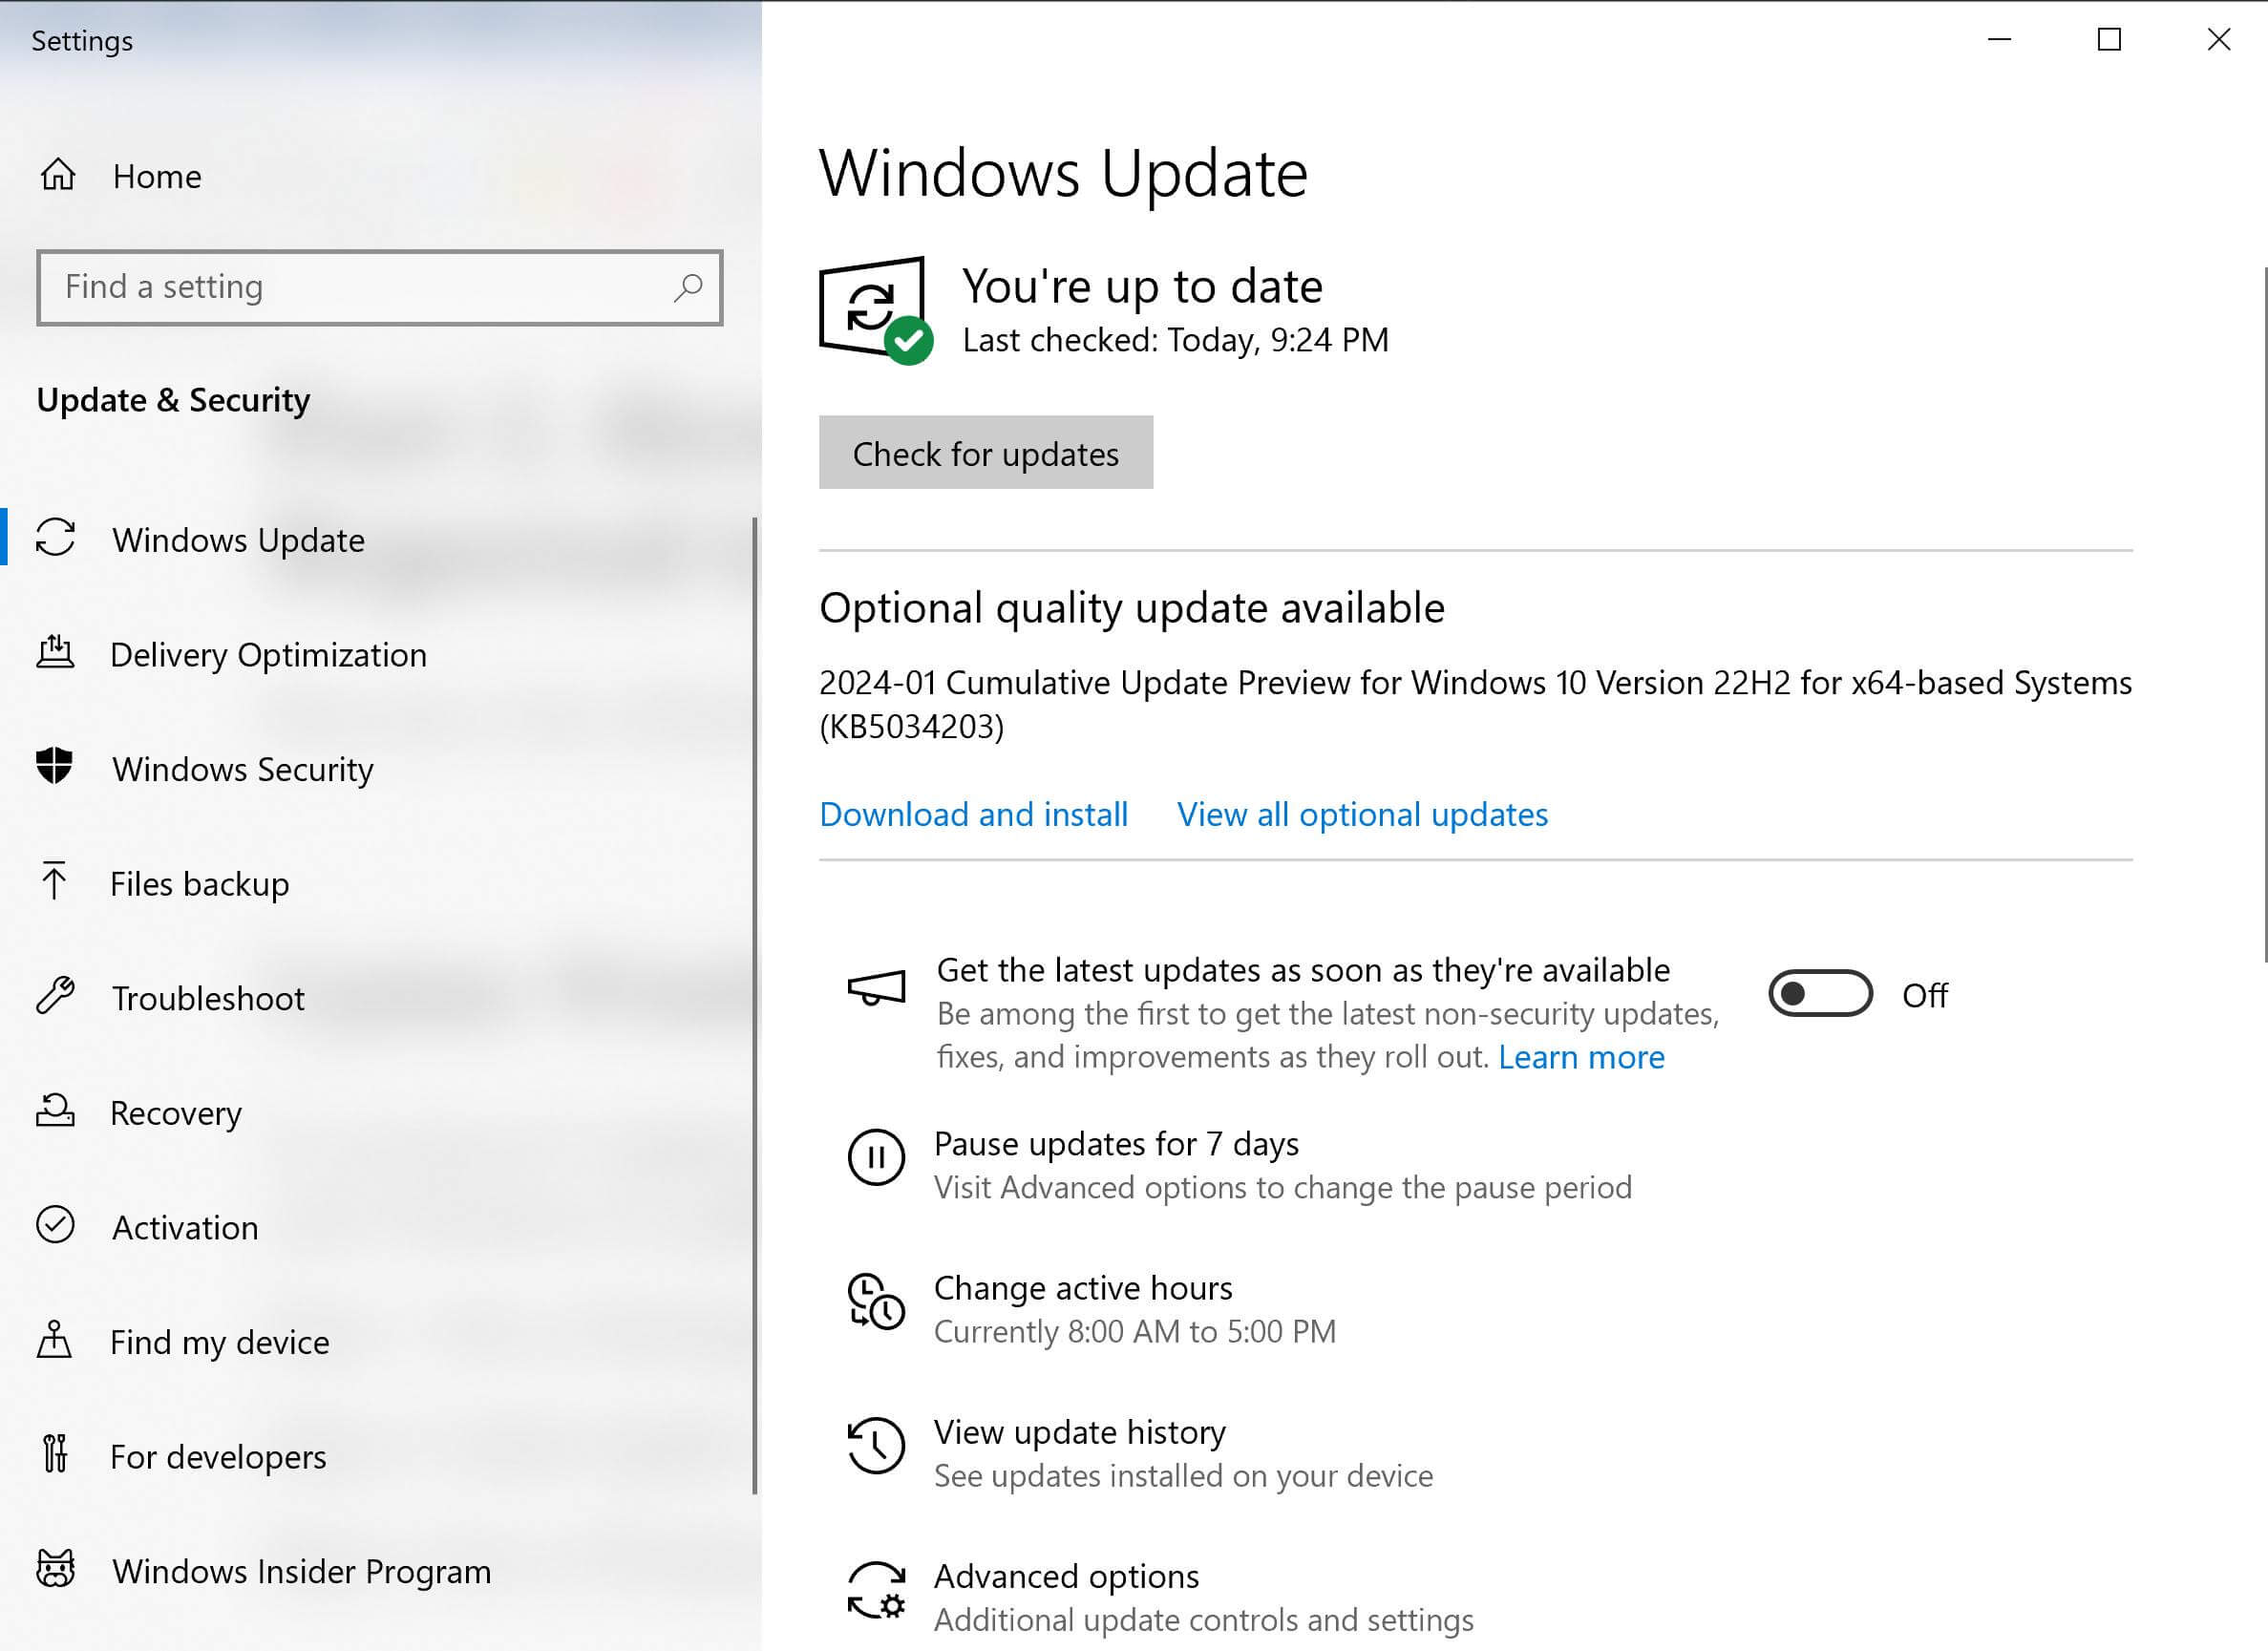This screenshot has width=2268, height=1651.
Task: Enable getting latest updates as soon as available
Action: (1819, 994)
